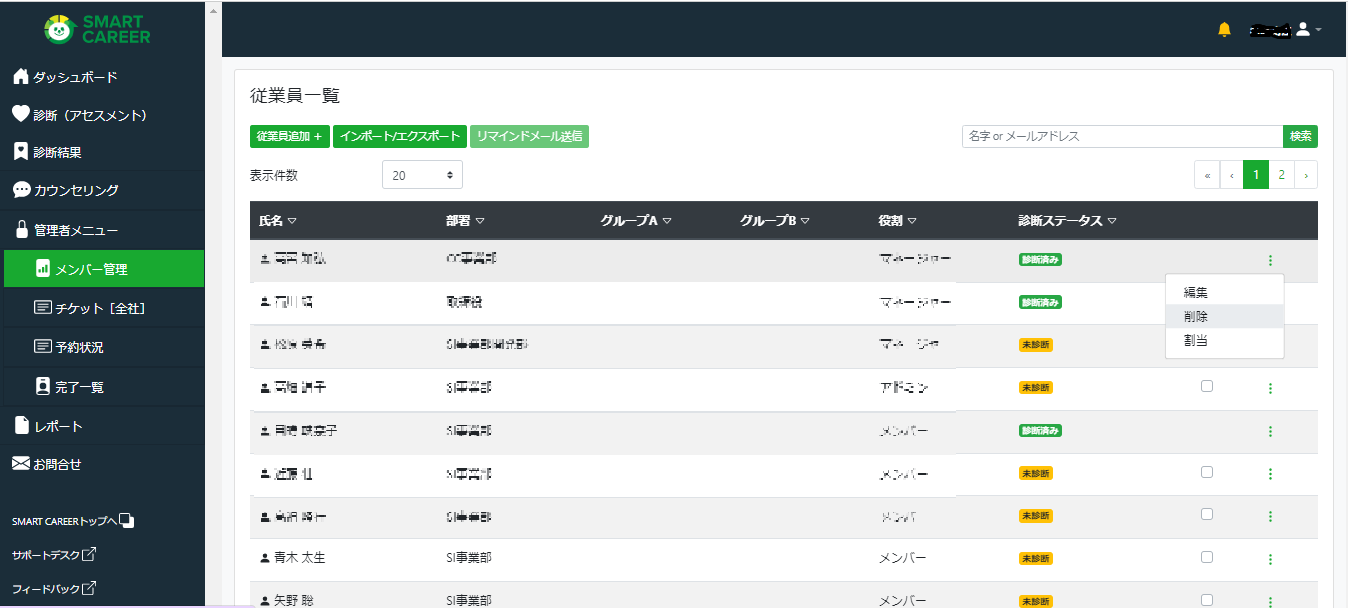
Task: Tick the checkbox in 青木 太生 row
Action: 1207,557
